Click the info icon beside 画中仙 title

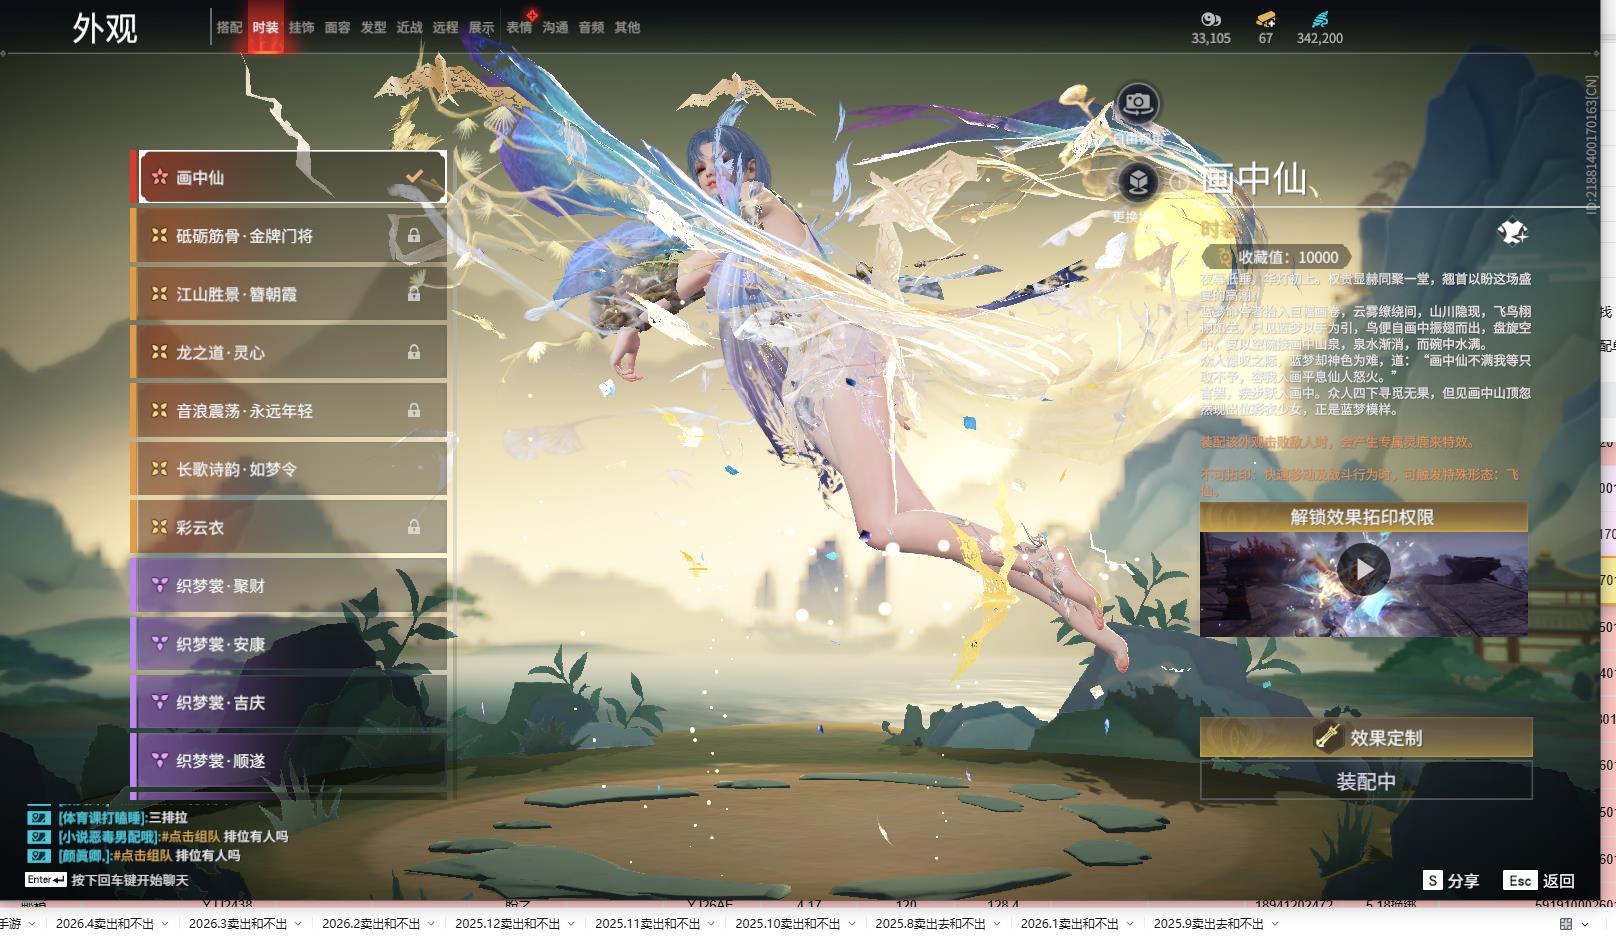click(x=1180, y=181)
